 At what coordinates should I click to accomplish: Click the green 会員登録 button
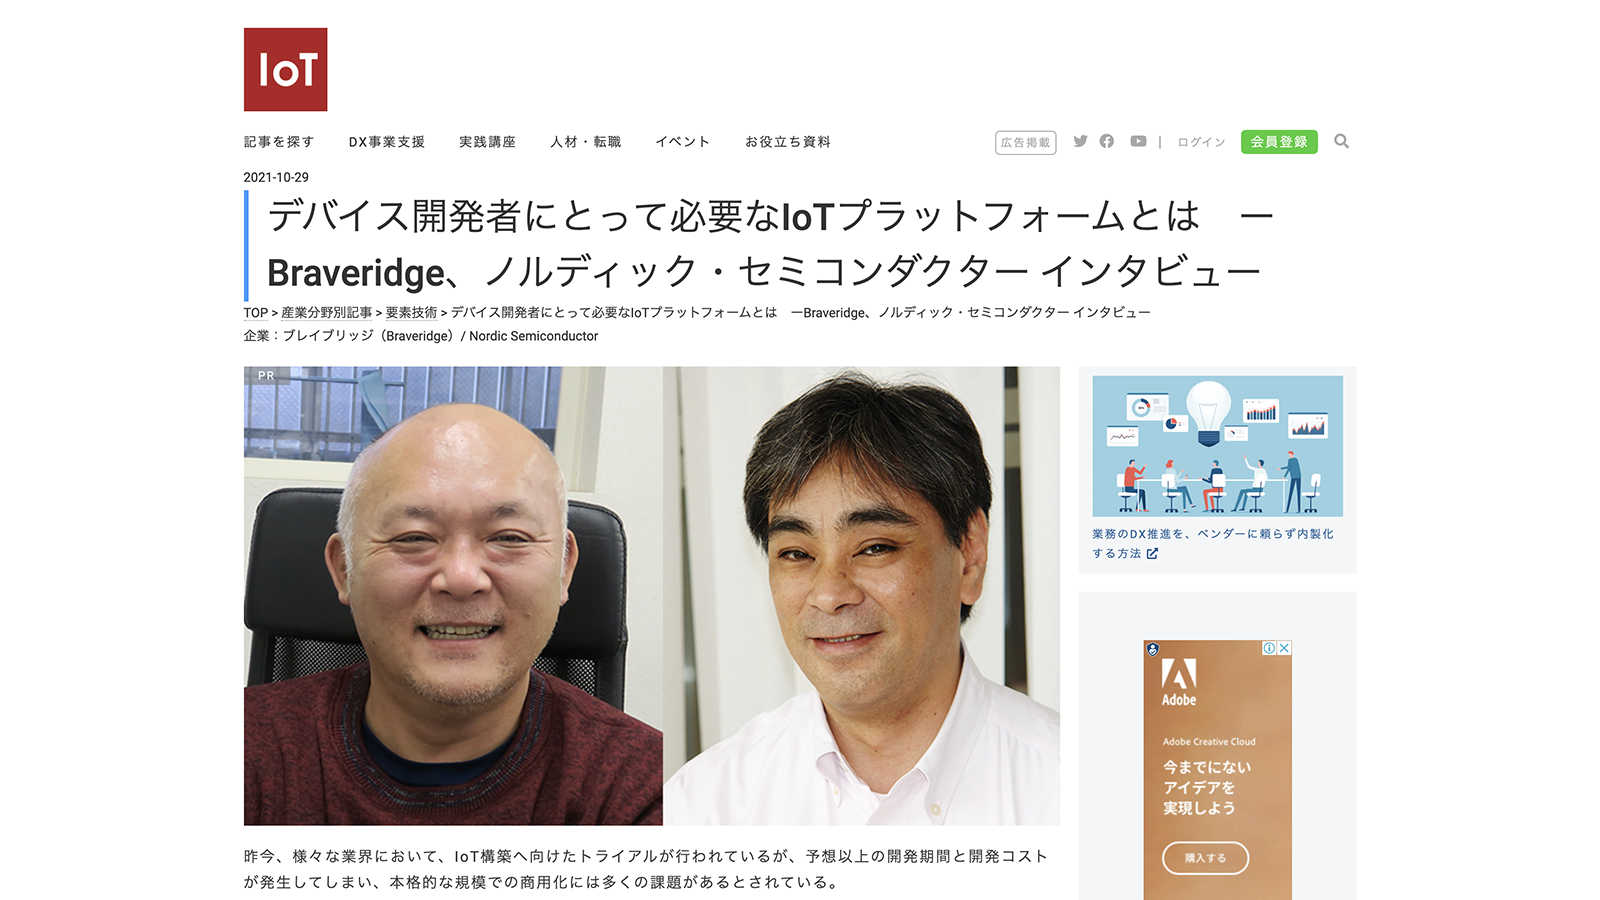[x=1279, y=142]
